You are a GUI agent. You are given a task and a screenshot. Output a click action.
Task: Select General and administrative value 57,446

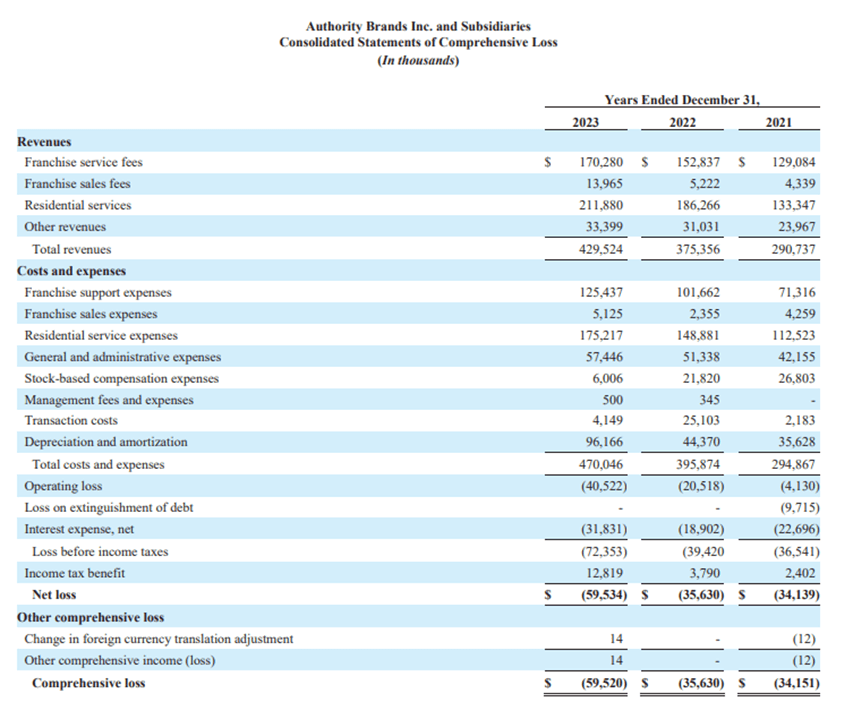(x=604, y=357)
